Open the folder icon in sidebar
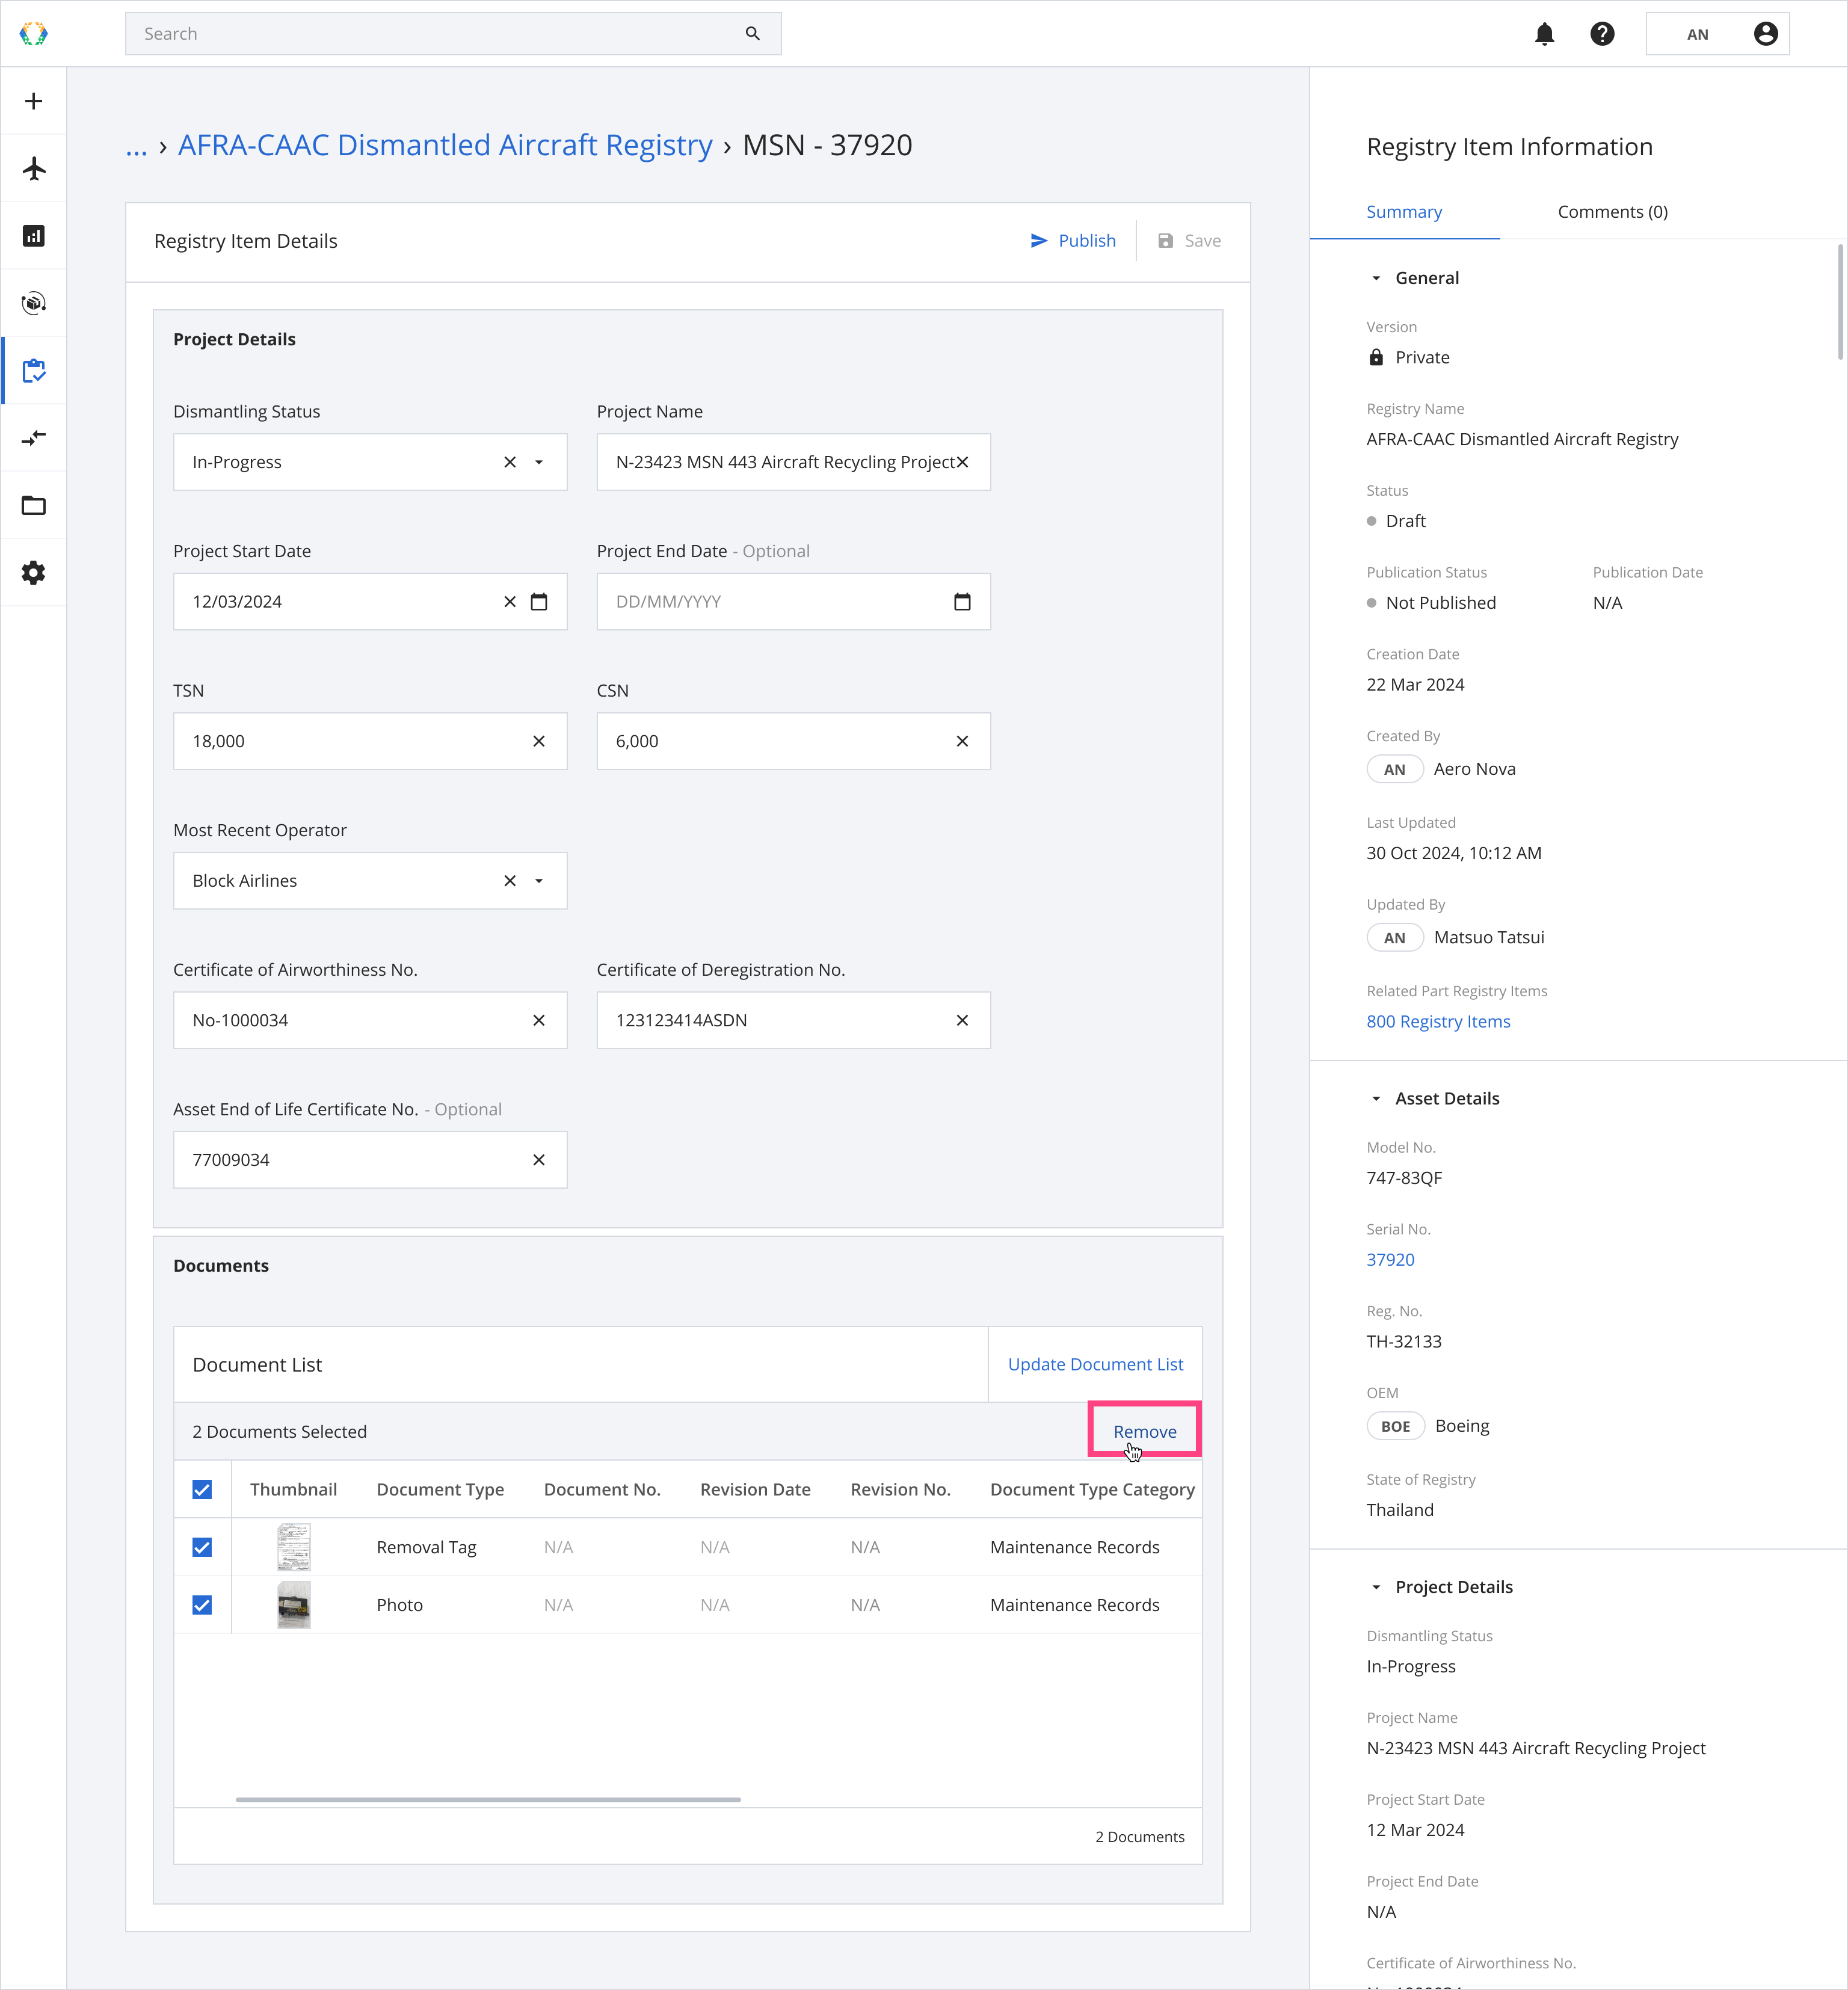The height and width of the screenshot is (1990, 1848). click(34, 505)
